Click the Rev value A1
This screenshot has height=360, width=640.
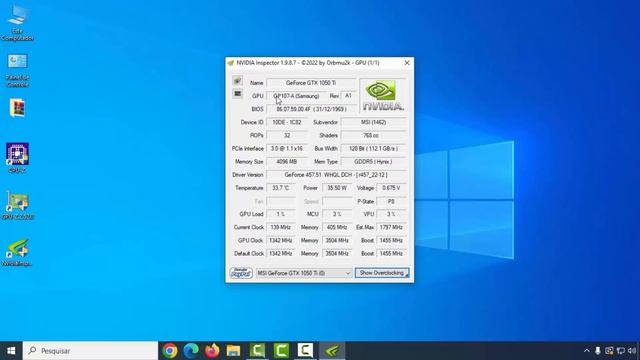point(348,96)
